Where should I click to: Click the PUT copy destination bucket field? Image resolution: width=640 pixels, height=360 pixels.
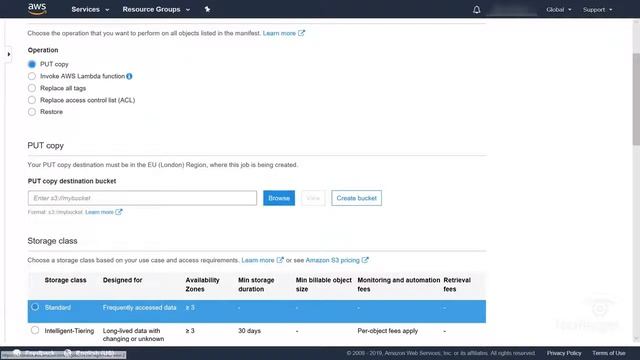[142, 198]
